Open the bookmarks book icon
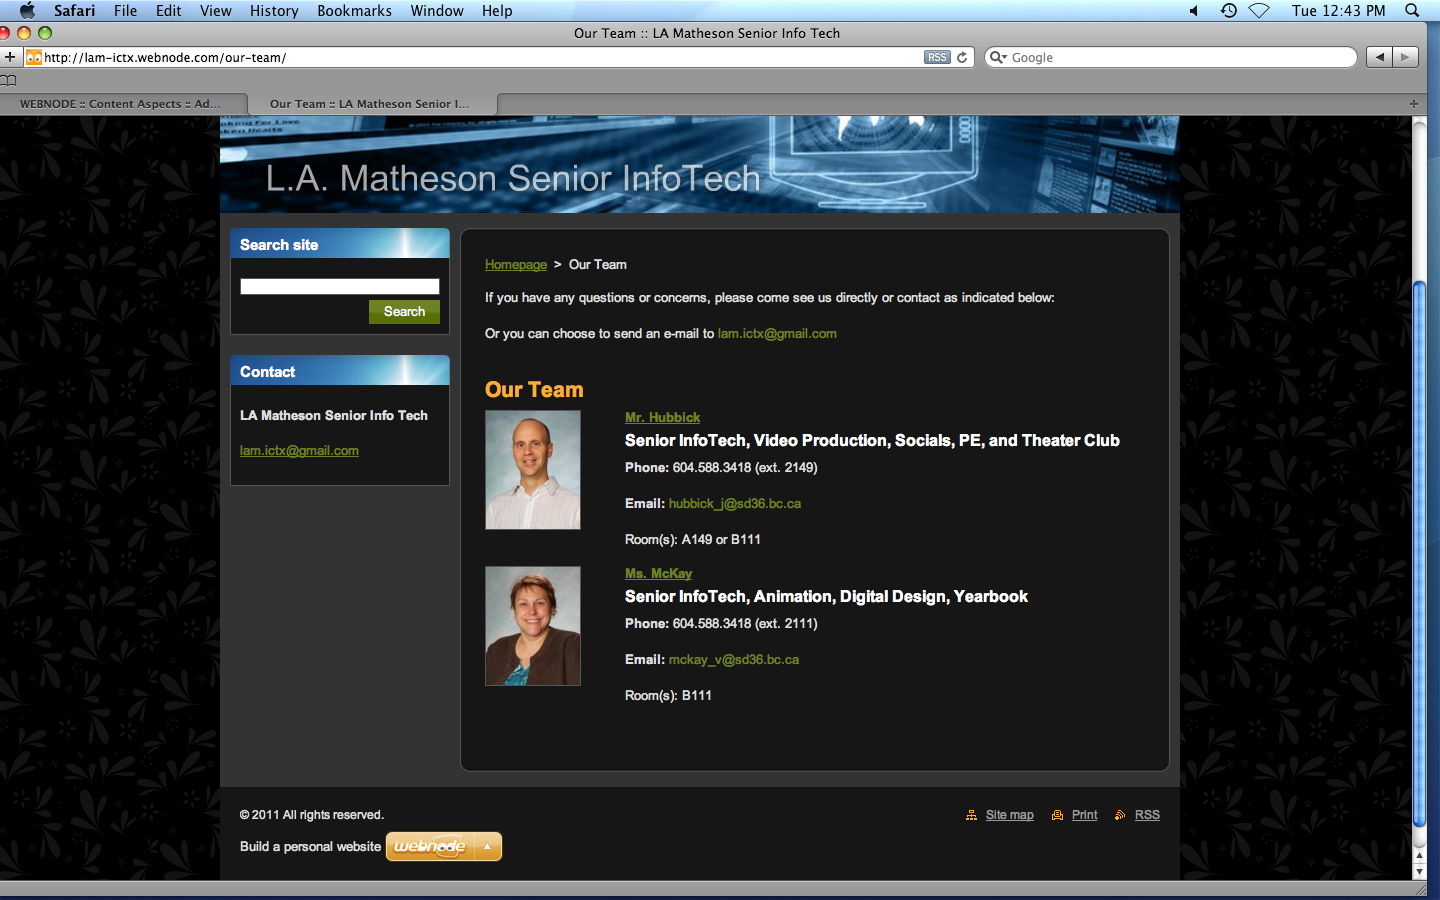The width and height of the screenshot is (1440, 900). 9,80
